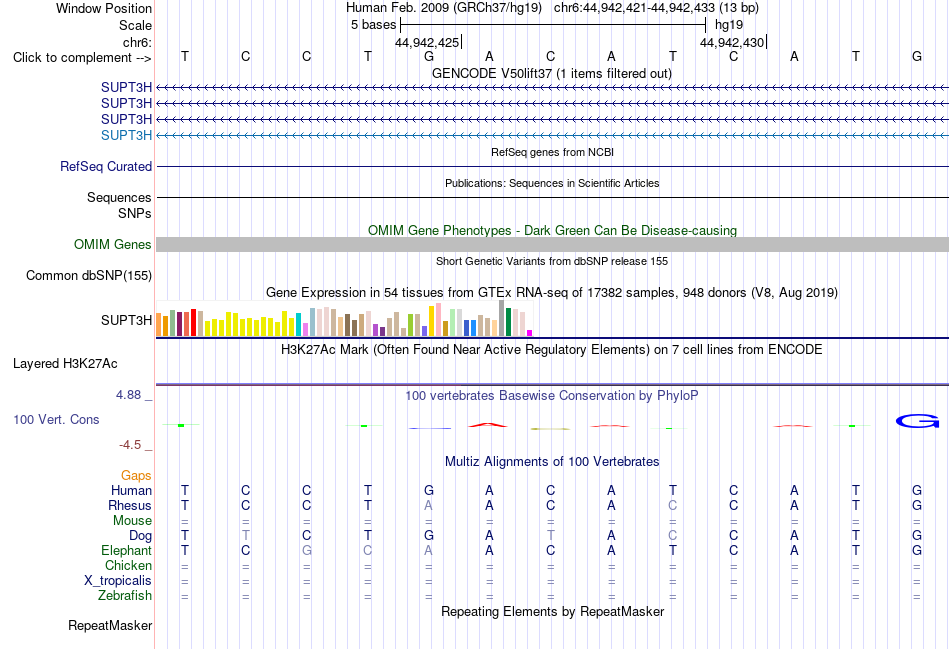Click 'Repeating Elements by RepeatMasker' title
Screen dimensions: 950x649
coord(552,611)
